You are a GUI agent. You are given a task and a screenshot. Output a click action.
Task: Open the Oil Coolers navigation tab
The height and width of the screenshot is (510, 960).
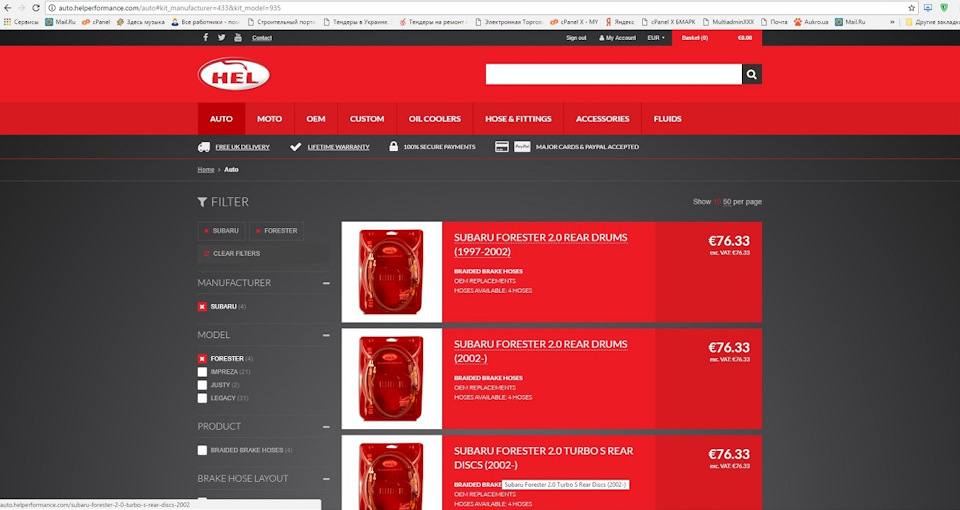click(x=435, y=119)
